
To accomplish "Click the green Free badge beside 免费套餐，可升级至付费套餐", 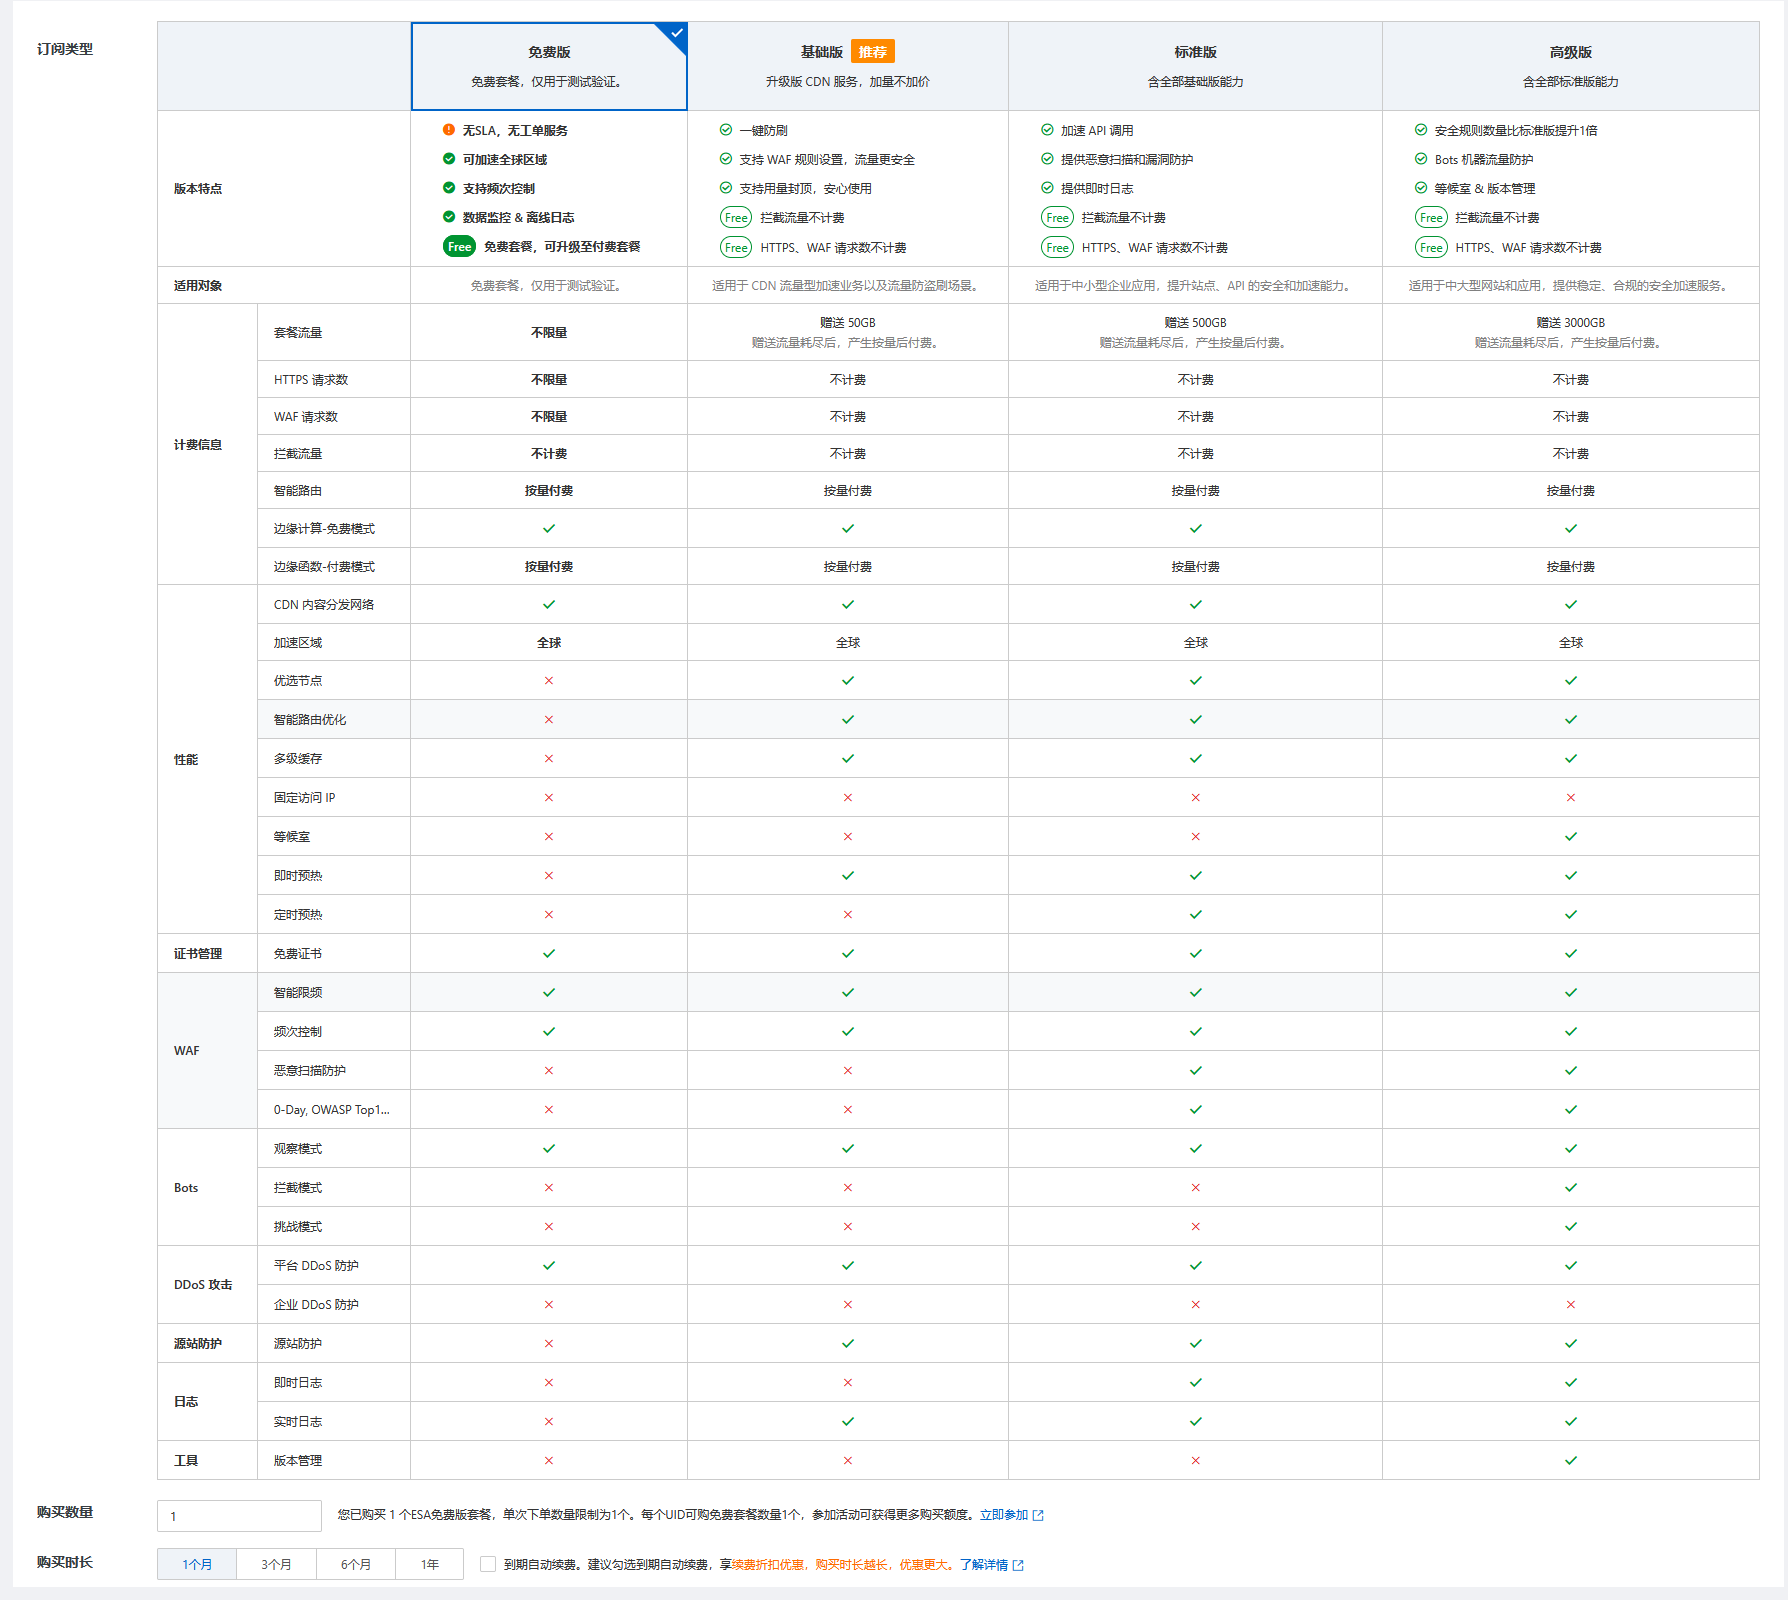I will (459, 247).
